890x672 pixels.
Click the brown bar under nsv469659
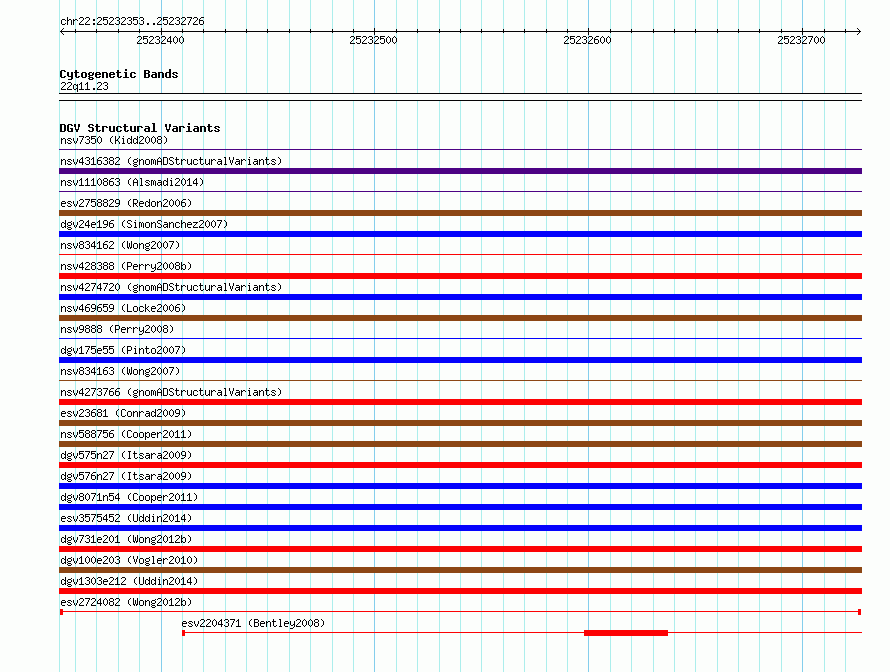point(460,318)
